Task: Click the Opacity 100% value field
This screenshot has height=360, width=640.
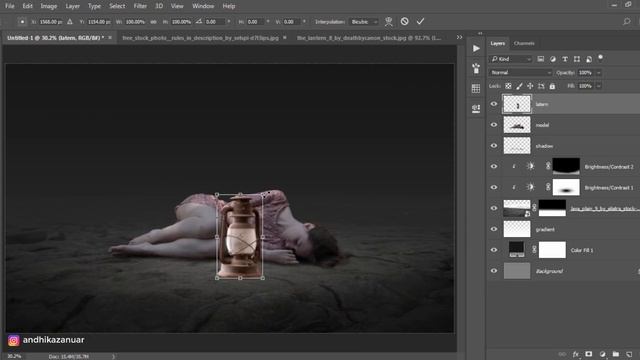Action: (x=586, y=73)
